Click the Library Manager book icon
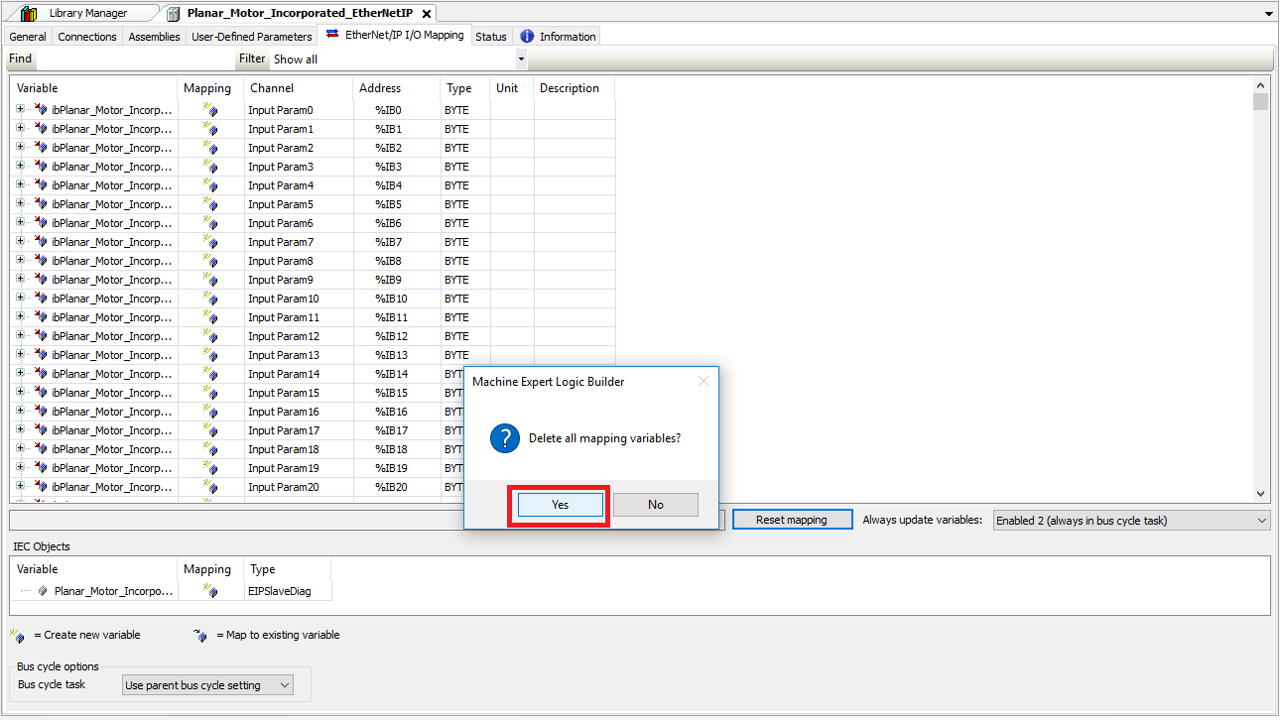This screenshot has width=1280, height=720. point(29,13)
